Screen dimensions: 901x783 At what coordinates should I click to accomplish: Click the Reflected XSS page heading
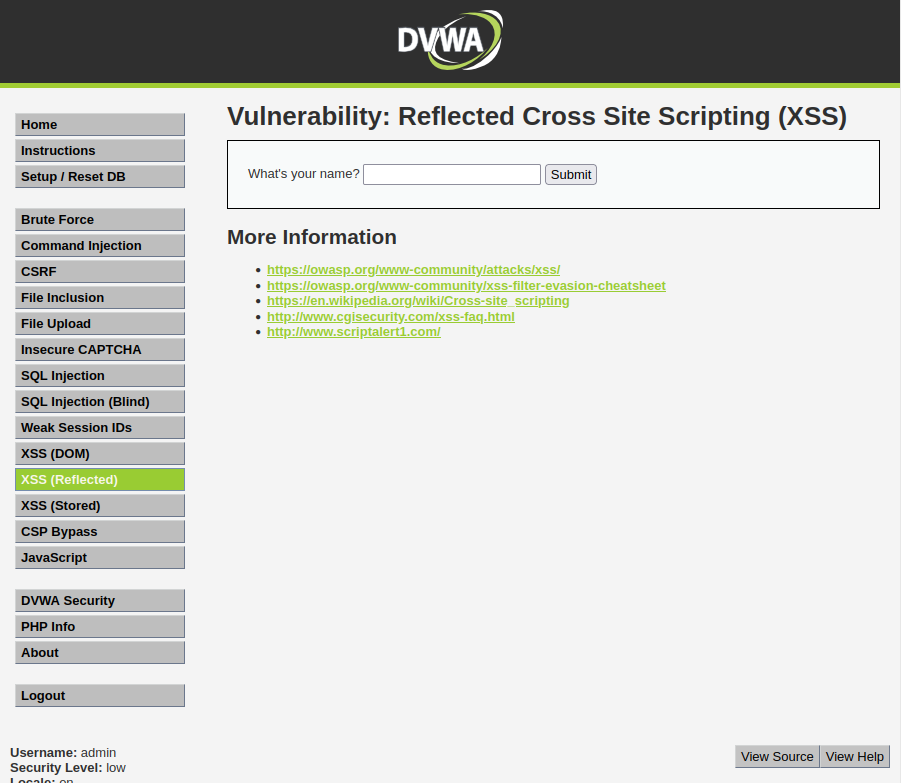537,117
